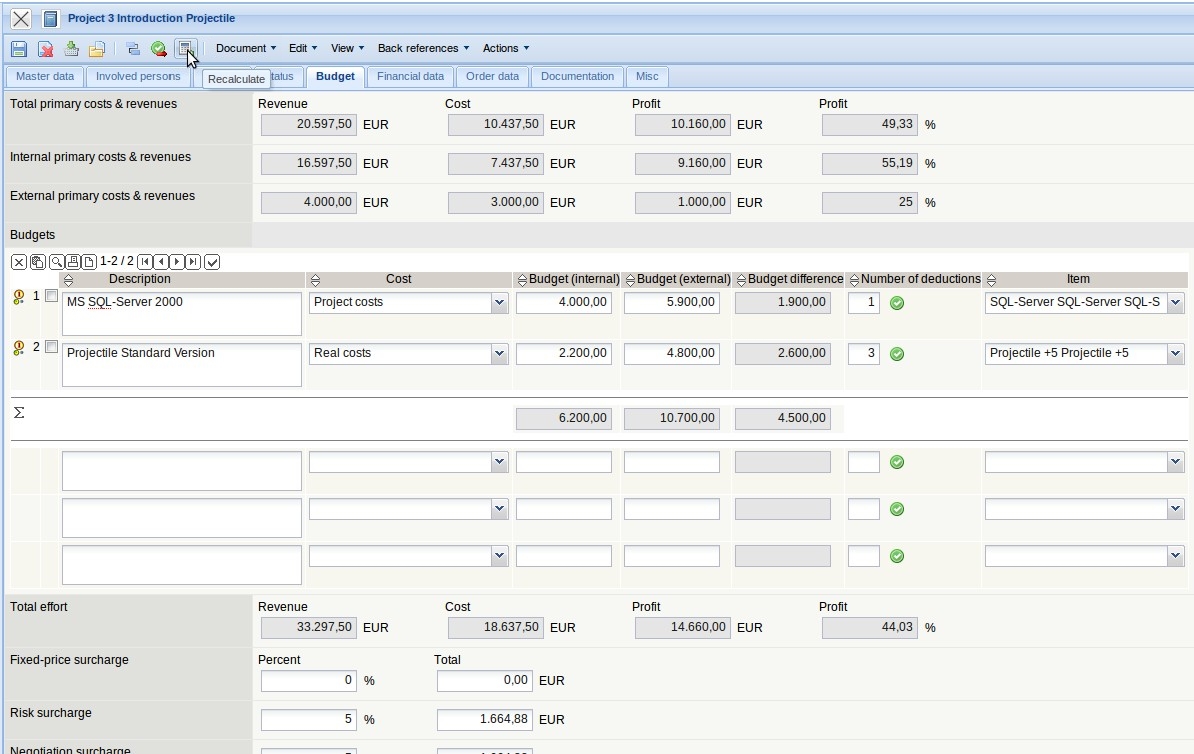Click the Risk surcharge percent field

coord(308,719)
